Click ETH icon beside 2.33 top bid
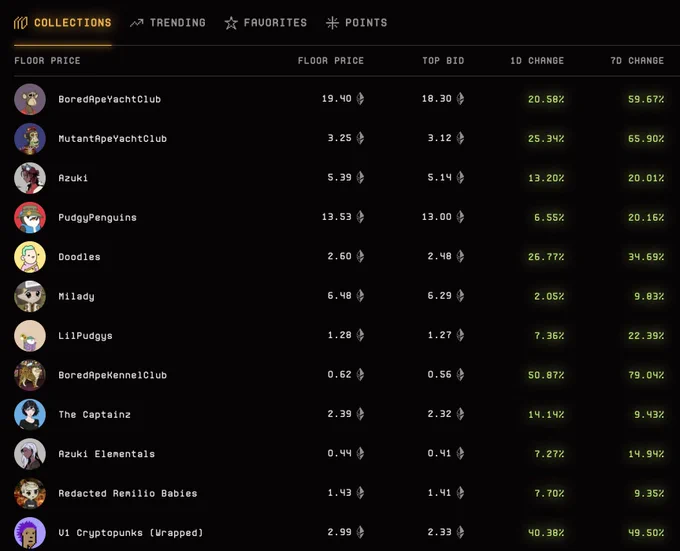 460,532
